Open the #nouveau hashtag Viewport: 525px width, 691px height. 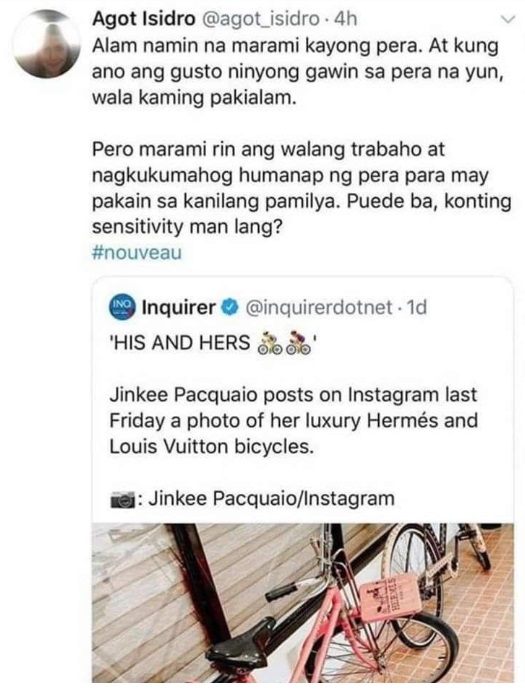tap(137, 253)
